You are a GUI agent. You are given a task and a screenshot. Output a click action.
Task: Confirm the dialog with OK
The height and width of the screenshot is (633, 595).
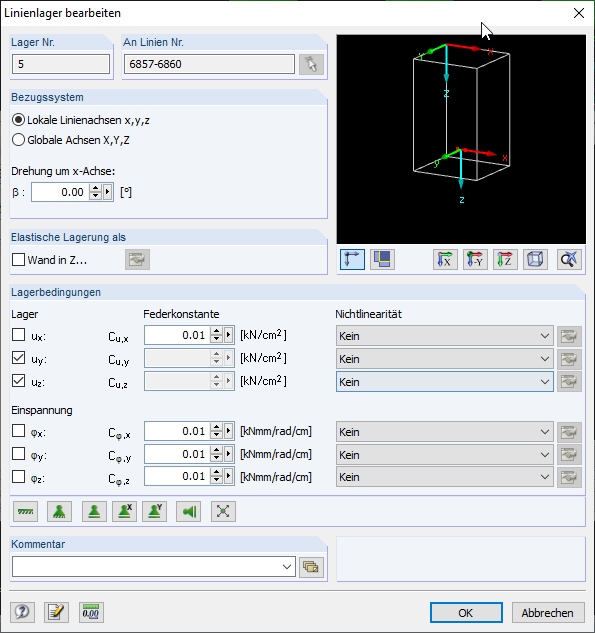click(x=466, y=613)
